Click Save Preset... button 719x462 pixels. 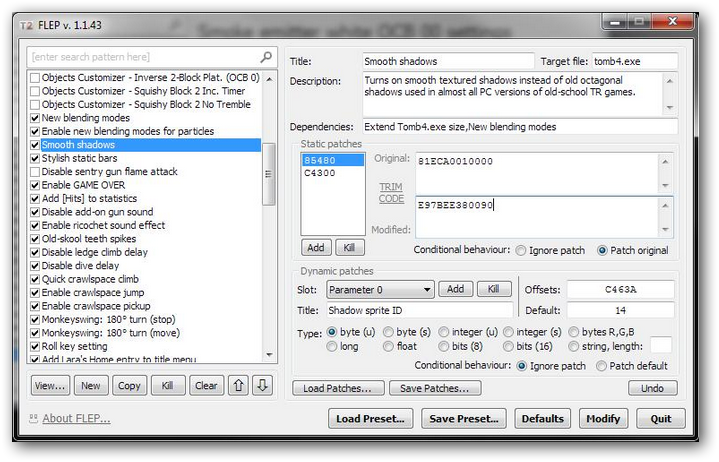click(464, 419)
